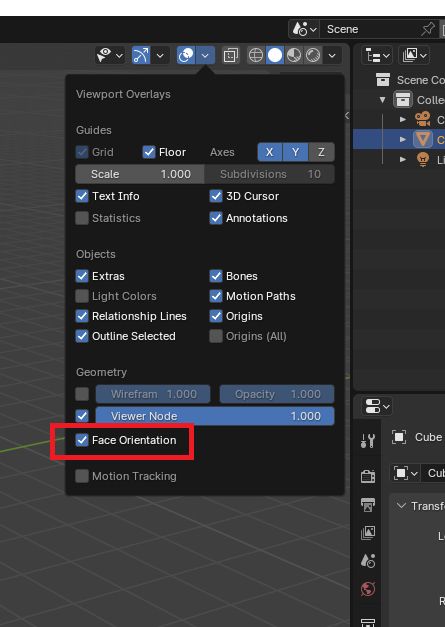
Task: Toggle the X axis button
Action: tap(270, 152)
